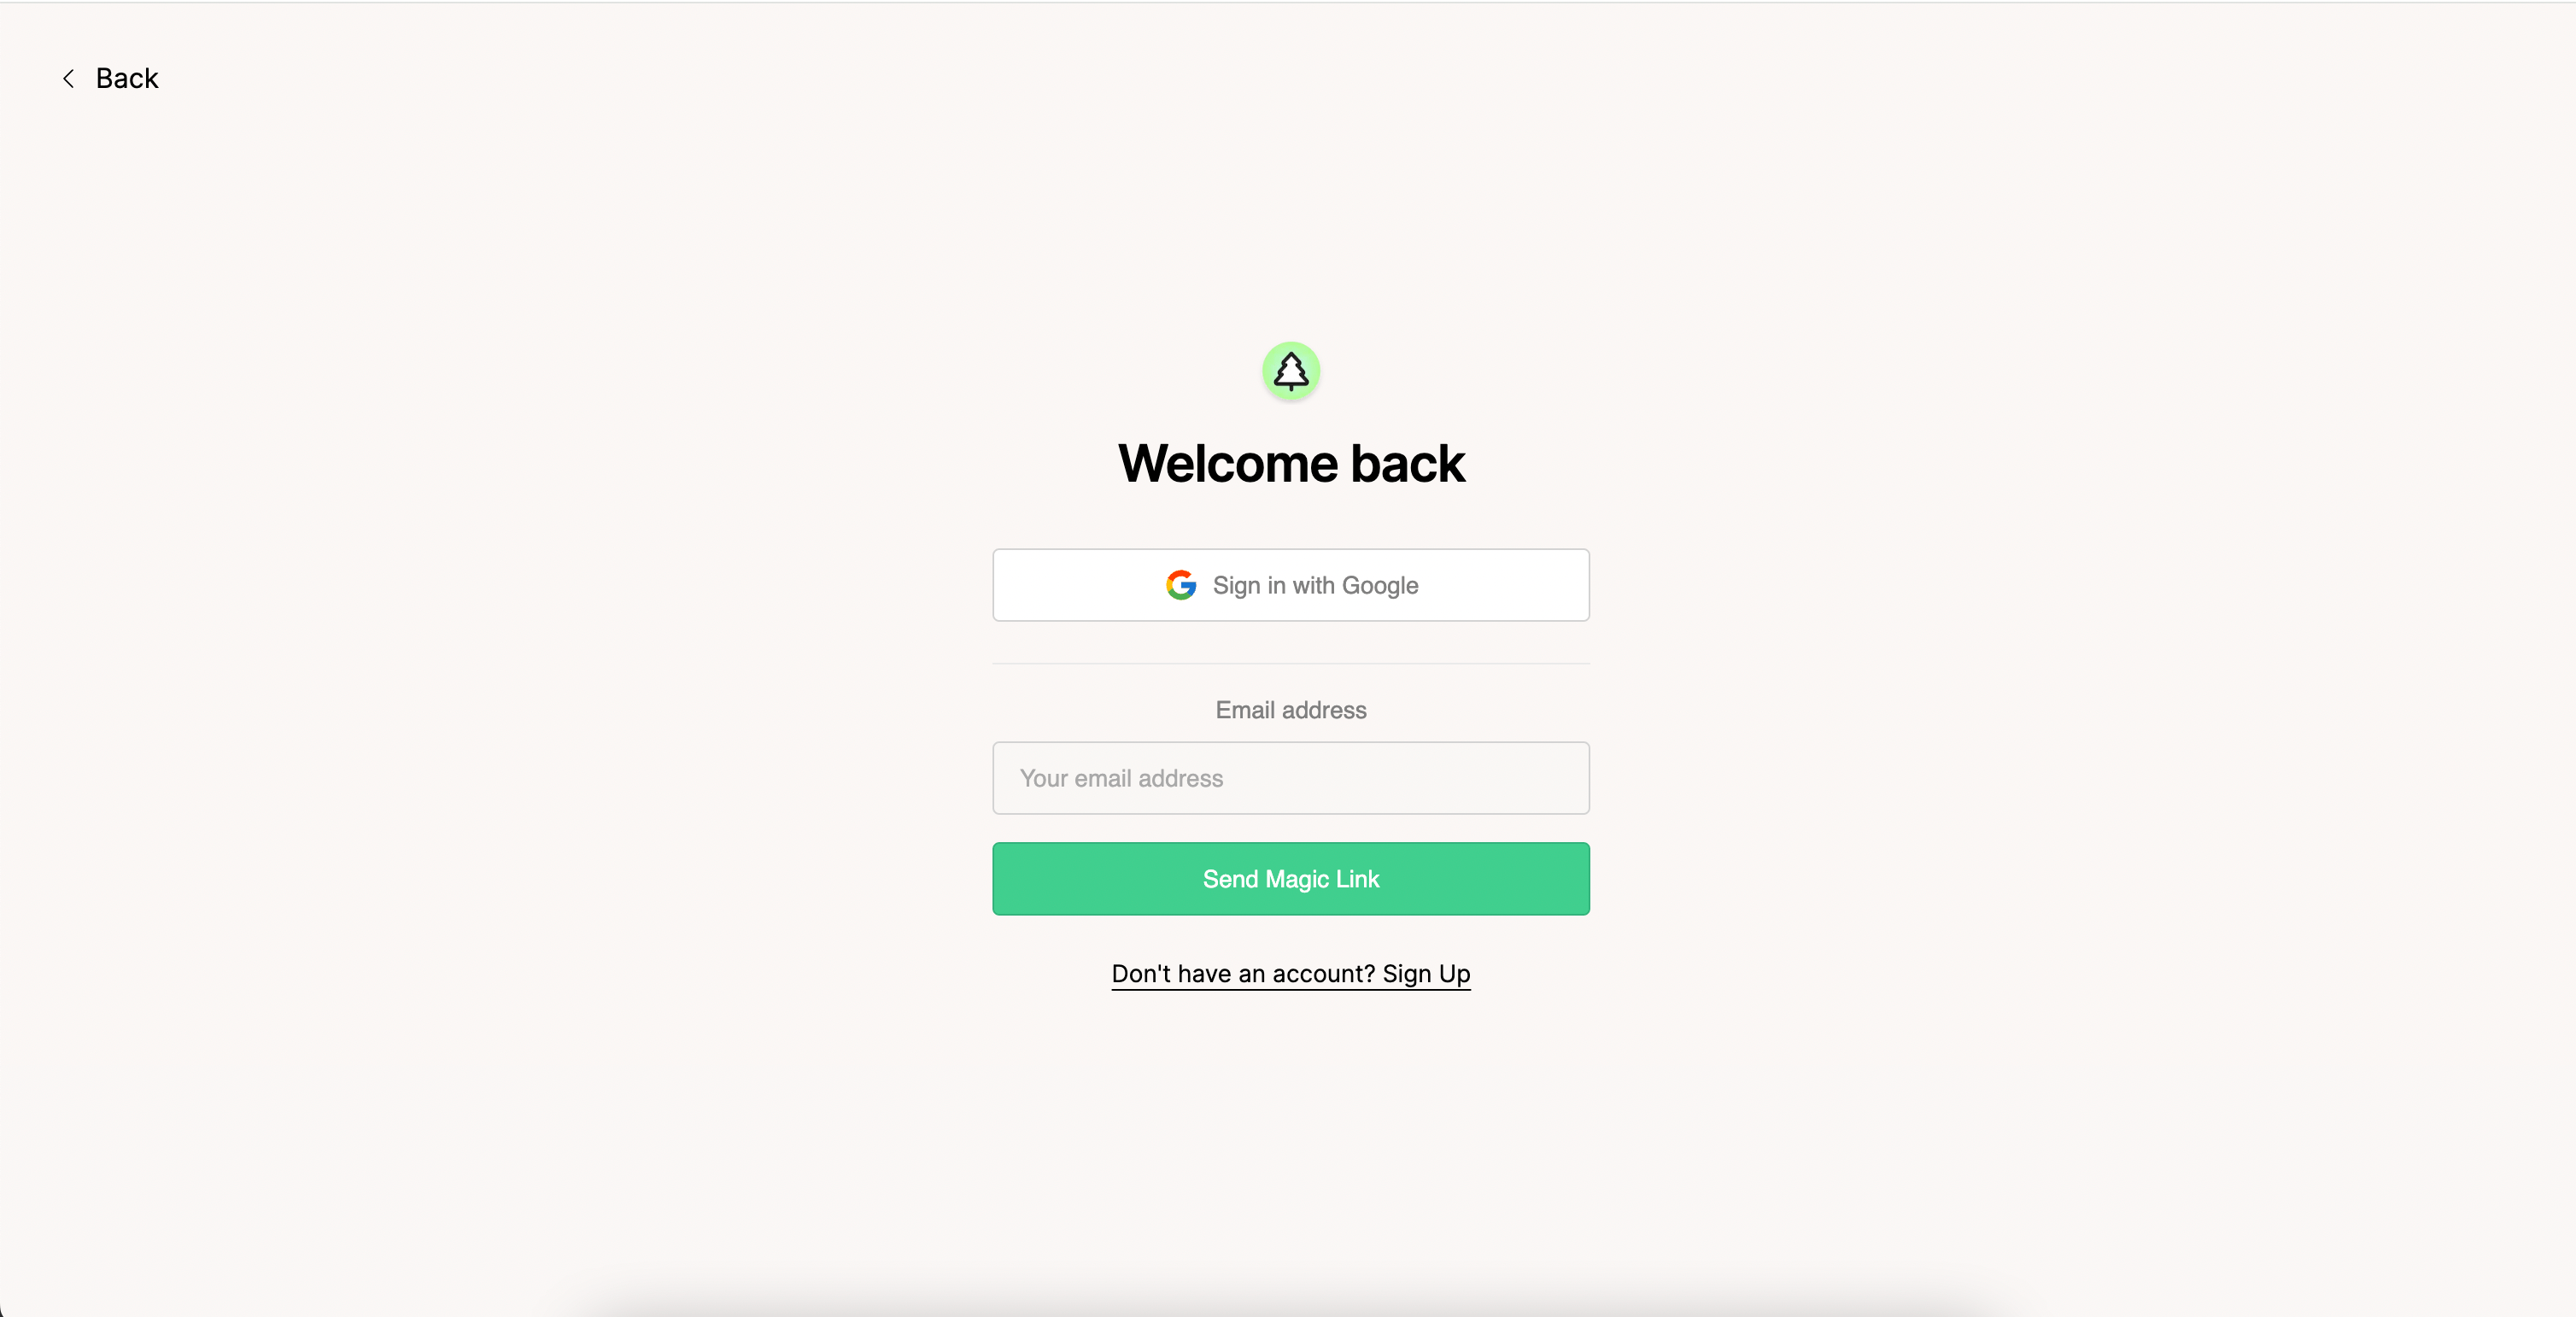Click the 'Your email address' placeholder text
Image resolution: width=2576 pixels, height=1317 pixels.
click(1121, 778)
